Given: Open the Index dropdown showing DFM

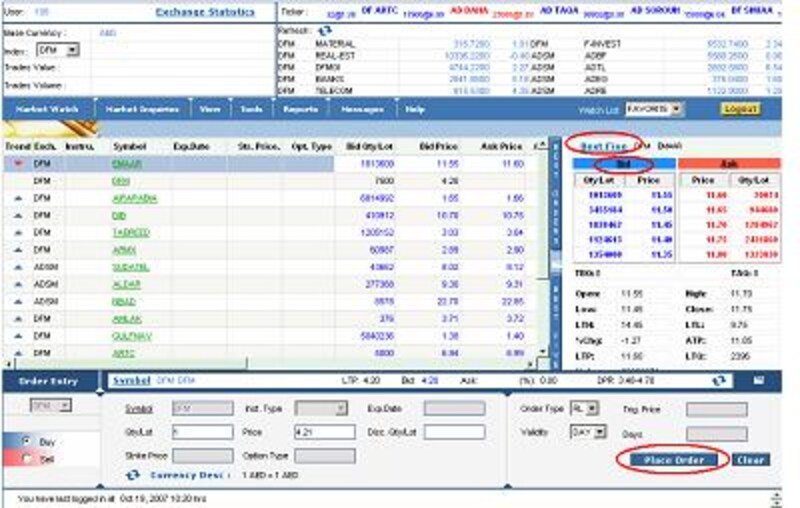Looking at the screenshot, I should (x=58, y=49).
